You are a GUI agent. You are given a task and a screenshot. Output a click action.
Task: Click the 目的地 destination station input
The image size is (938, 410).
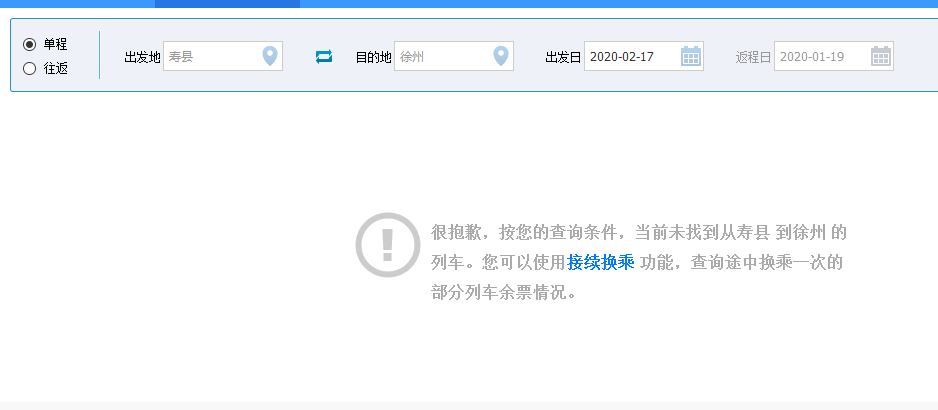(x=453, y=56)
